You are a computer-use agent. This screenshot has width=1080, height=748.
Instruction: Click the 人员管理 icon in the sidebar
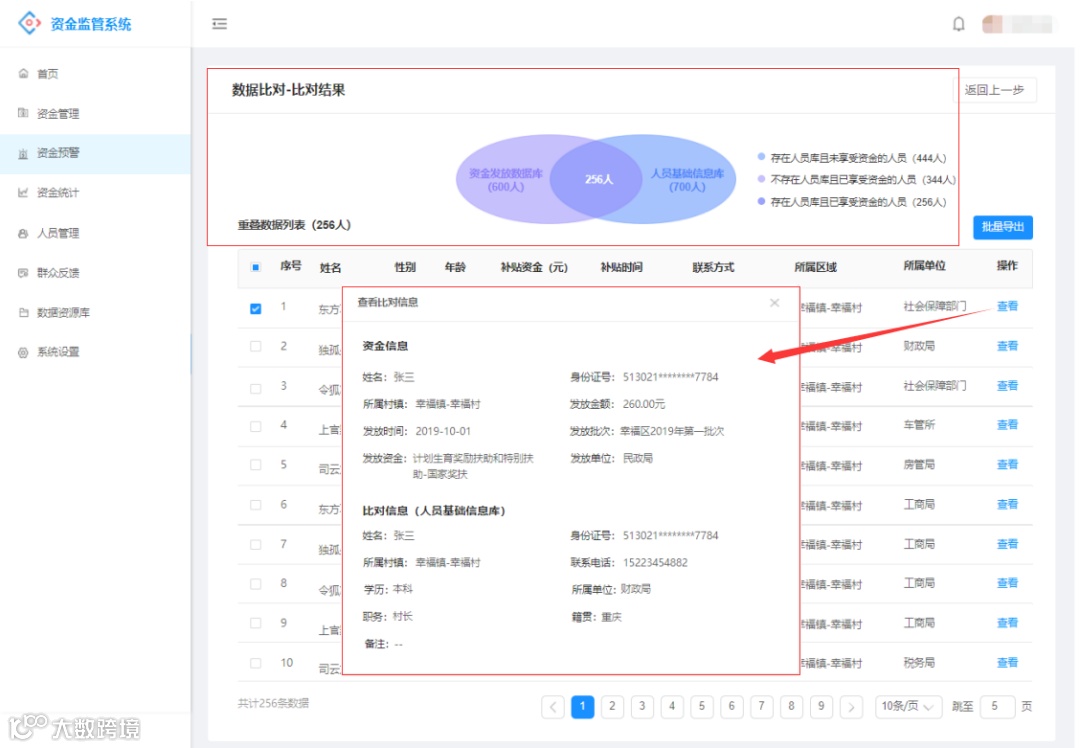click(x=23, y=233)
